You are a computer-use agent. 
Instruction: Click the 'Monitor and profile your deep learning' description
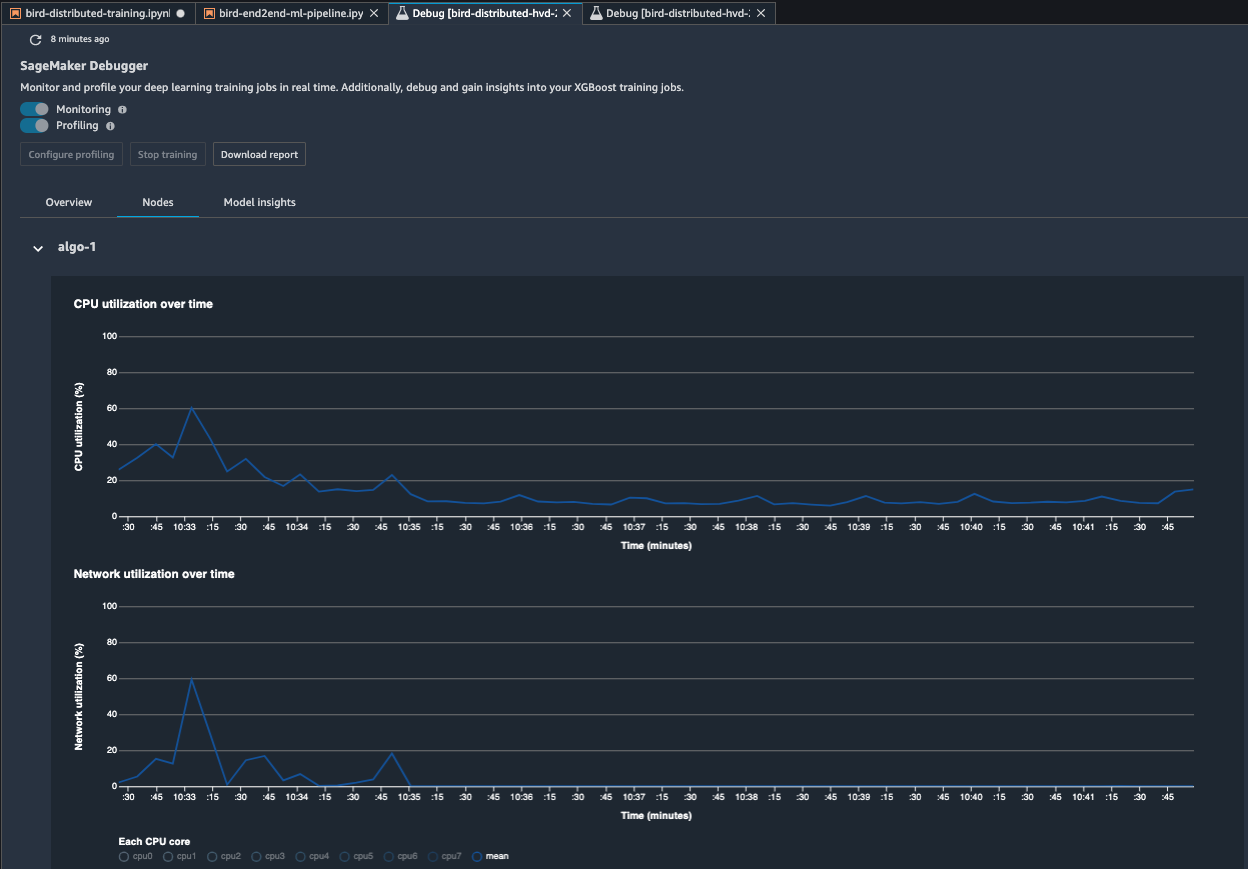pos(352,87)
